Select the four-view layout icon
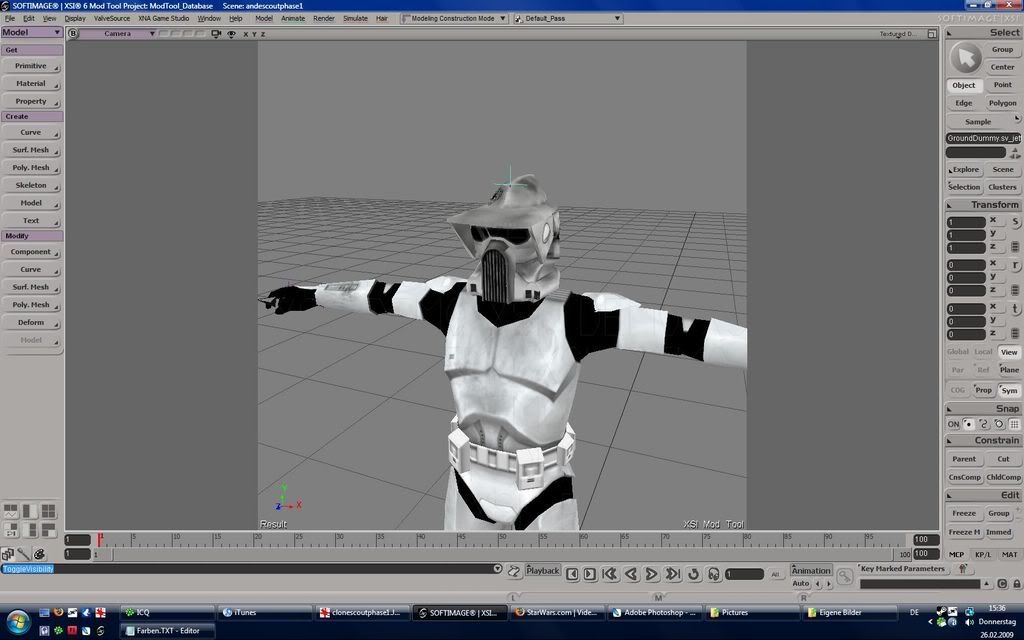Image resolution: width=1024 pixels, height=640 pixels. [x=48, y=511]
